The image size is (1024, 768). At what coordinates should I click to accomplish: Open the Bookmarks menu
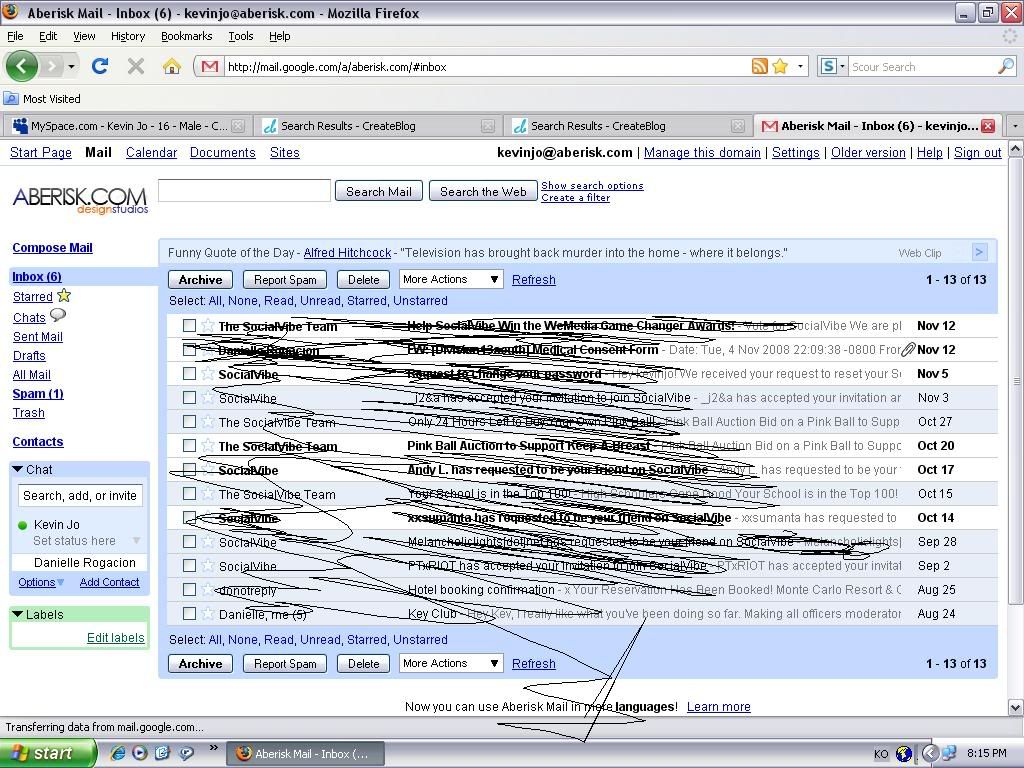coord(187,37)
